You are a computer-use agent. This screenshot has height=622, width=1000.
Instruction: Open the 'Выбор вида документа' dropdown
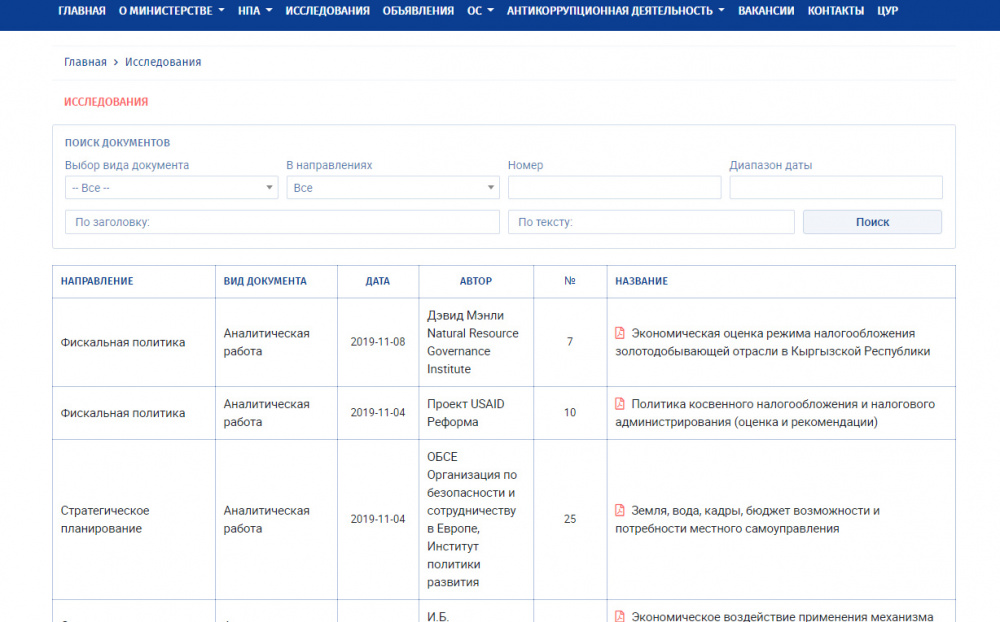click(x=171, y=188)
